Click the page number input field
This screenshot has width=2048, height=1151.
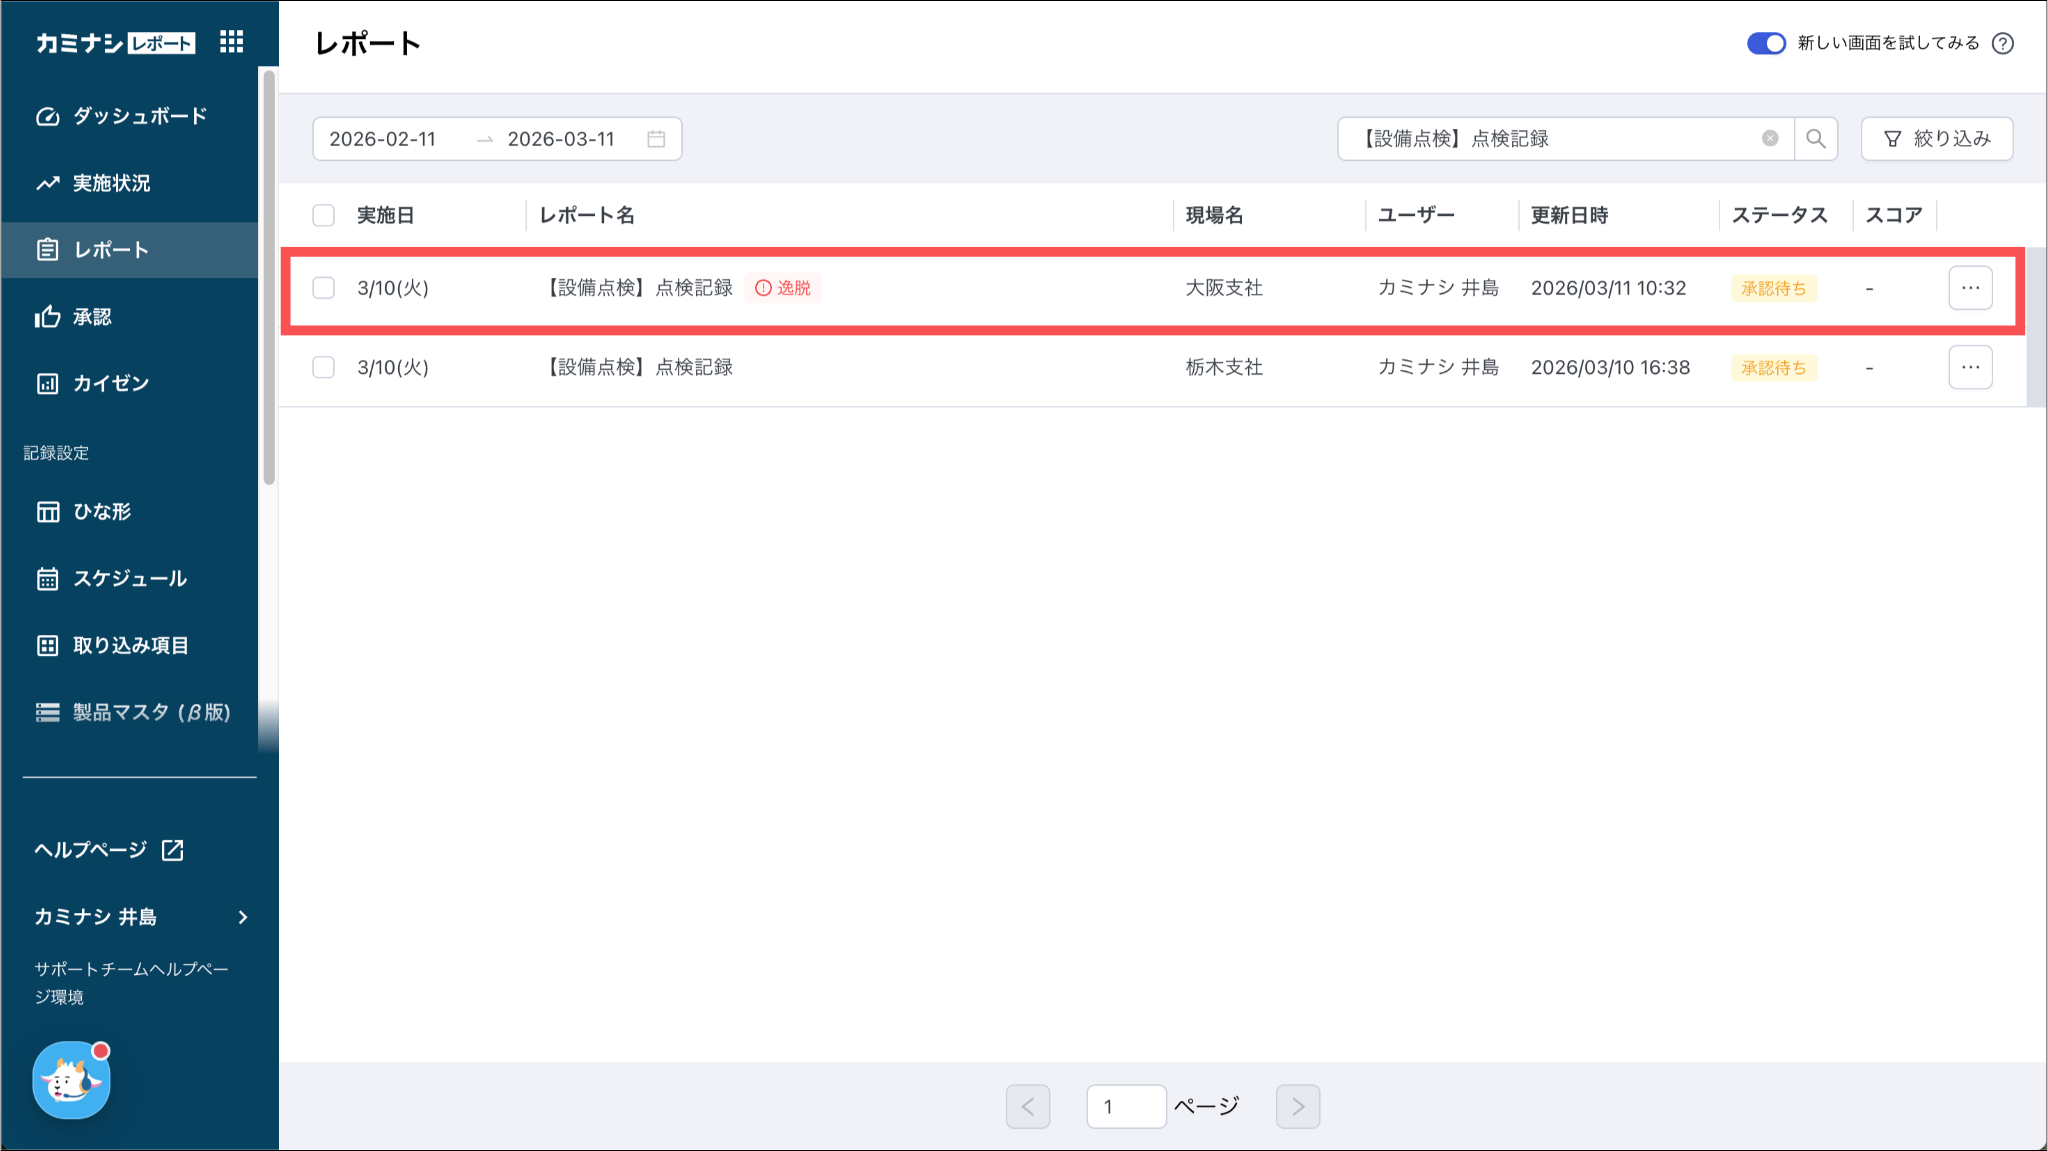point(1126,1106)
